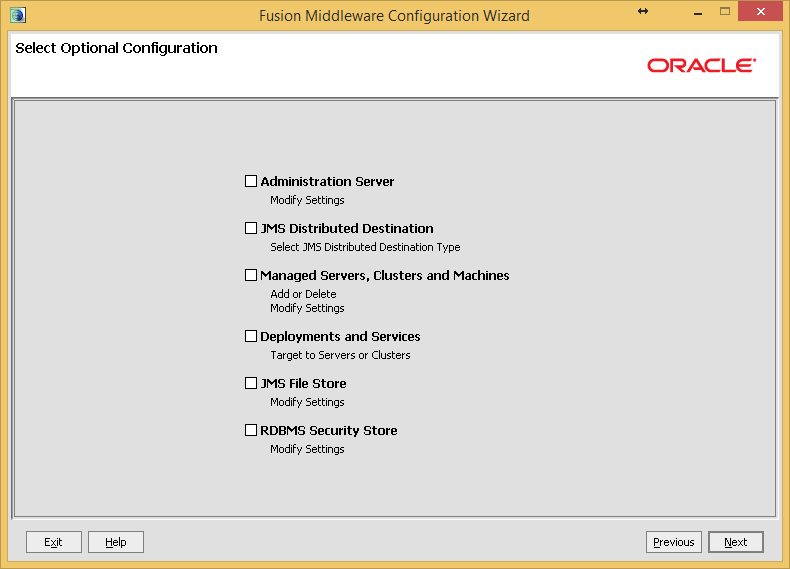
Task: Go back with the Previous button
Action: 674,542
